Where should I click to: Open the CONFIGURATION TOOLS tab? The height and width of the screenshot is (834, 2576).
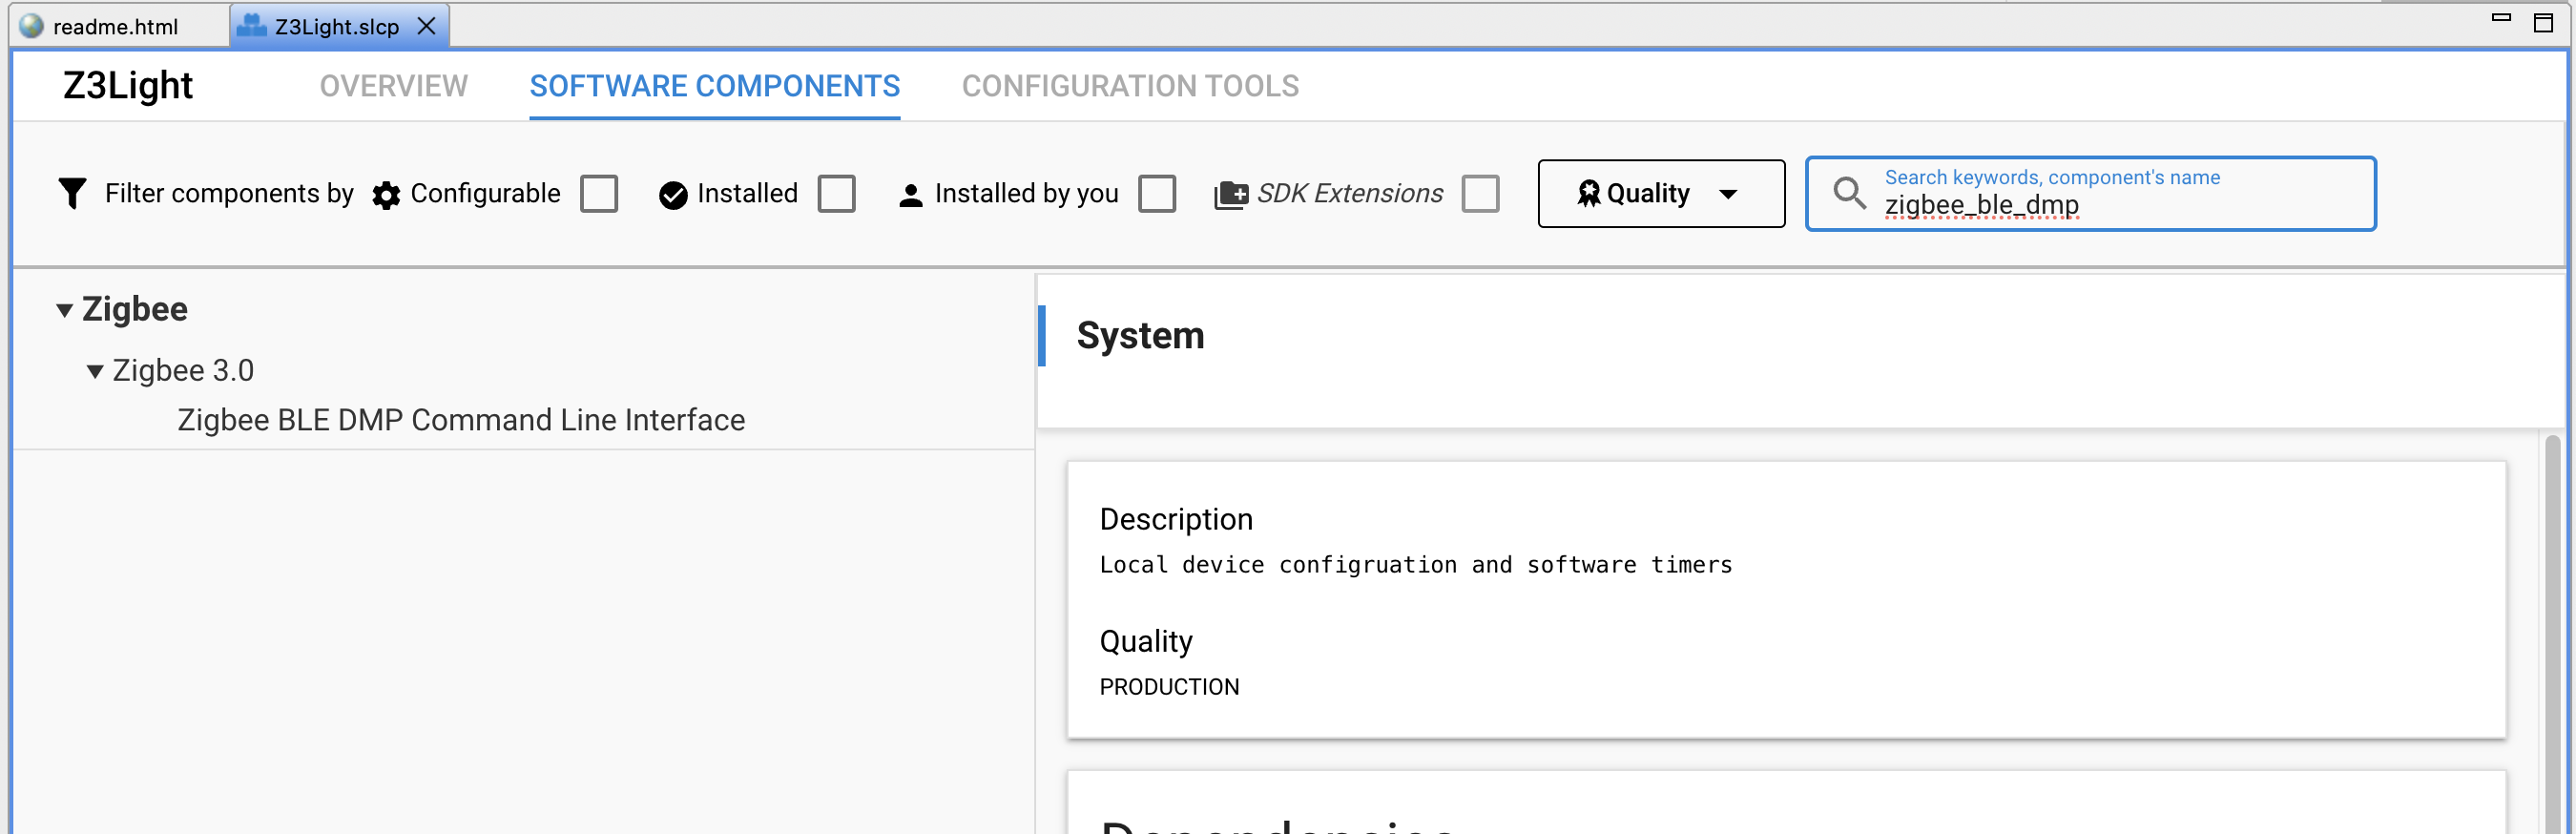click(x=1130, y=86)
